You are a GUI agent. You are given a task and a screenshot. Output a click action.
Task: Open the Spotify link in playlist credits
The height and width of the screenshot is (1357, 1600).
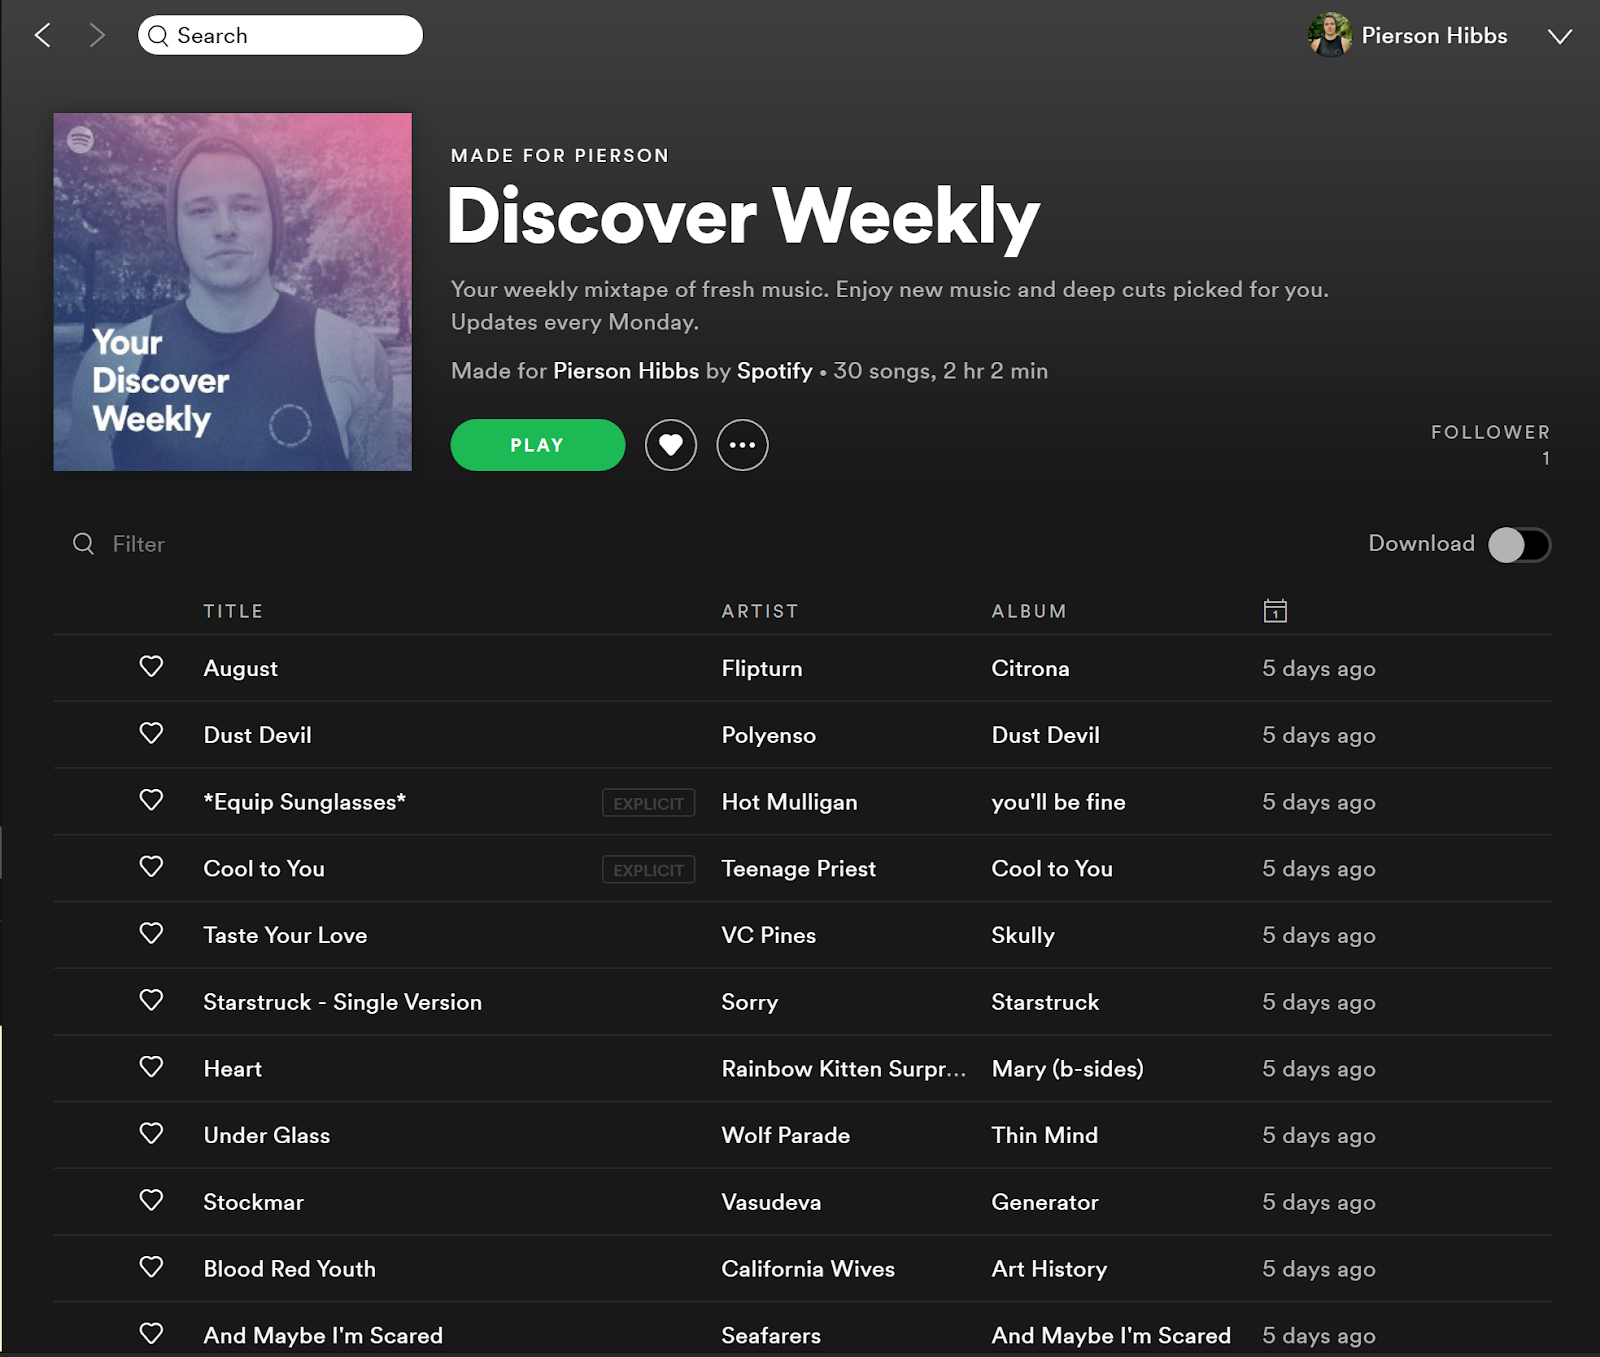(x=775, y=371)
